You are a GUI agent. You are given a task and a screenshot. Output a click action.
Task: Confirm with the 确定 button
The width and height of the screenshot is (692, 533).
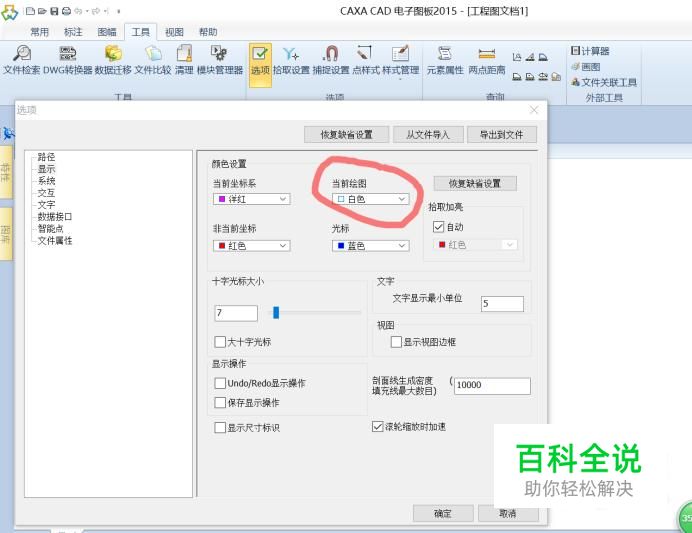click(443, 514)
